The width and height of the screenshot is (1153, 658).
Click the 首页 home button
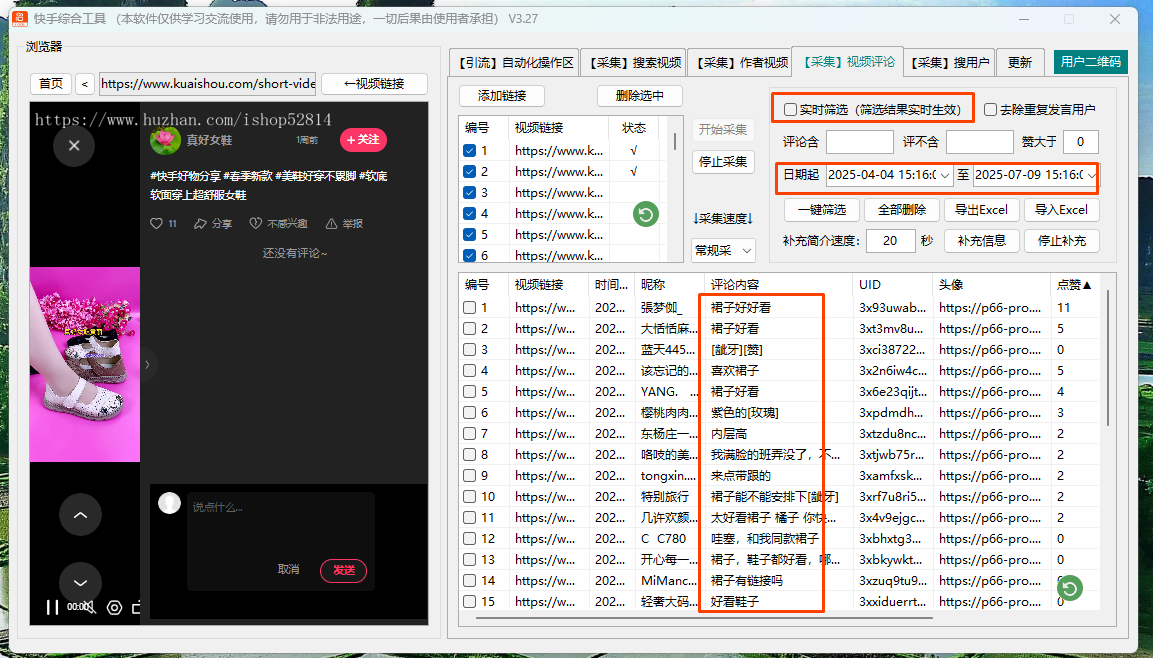click(x=51, y=84)
